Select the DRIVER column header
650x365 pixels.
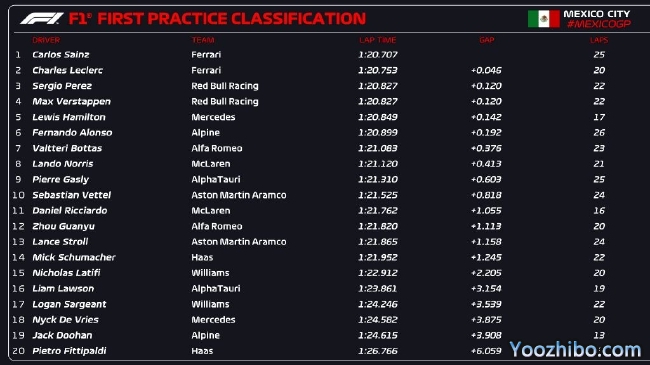(46, 40)
